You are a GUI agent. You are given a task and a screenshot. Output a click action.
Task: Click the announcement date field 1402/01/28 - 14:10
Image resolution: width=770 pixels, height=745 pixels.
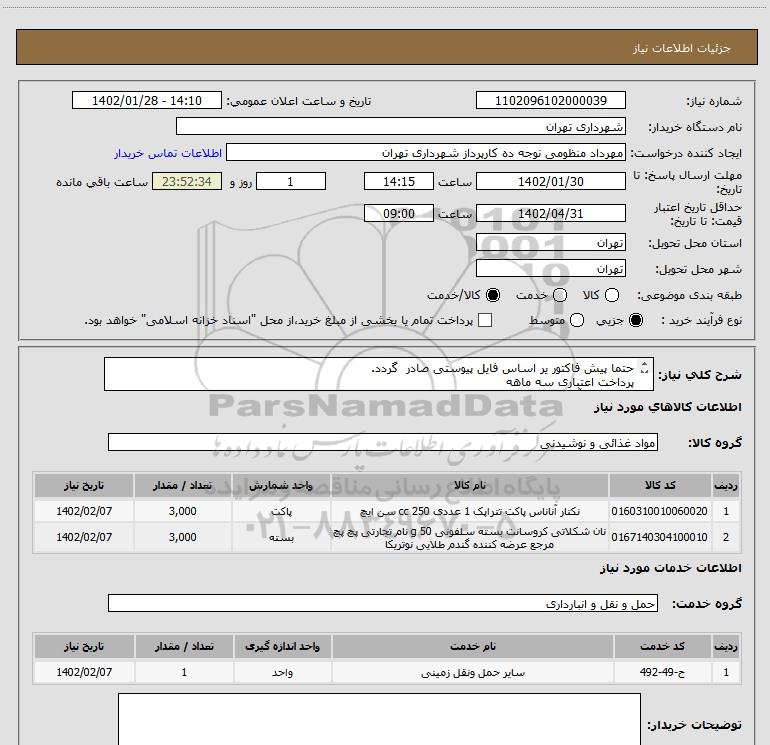[147, 100]
